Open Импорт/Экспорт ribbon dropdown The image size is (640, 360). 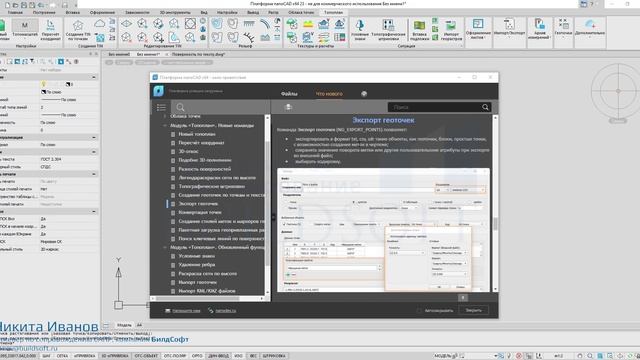pos(509,29)
